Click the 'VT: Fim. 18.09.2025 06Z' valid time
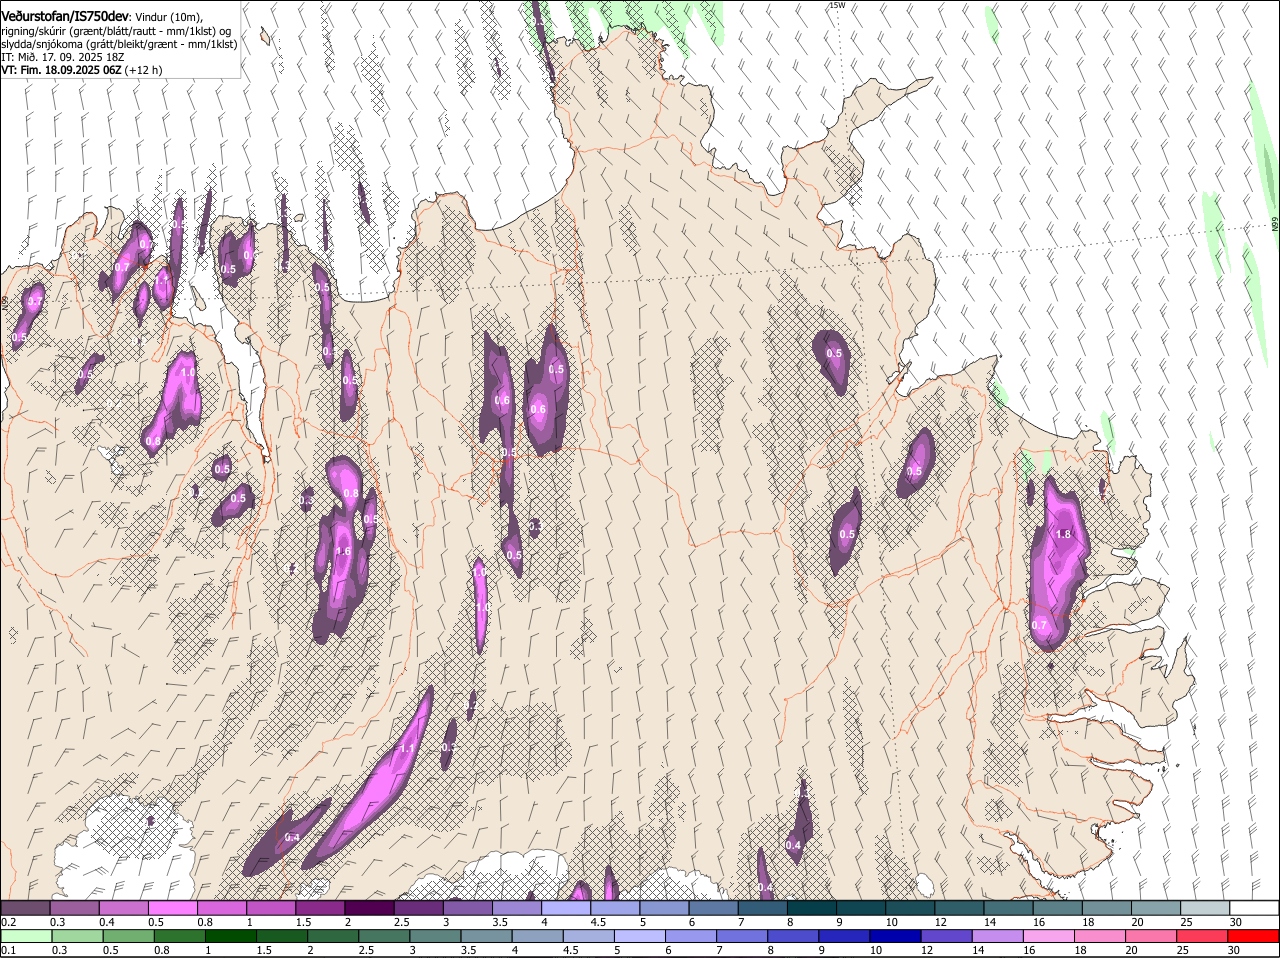 tap(61, 70)
